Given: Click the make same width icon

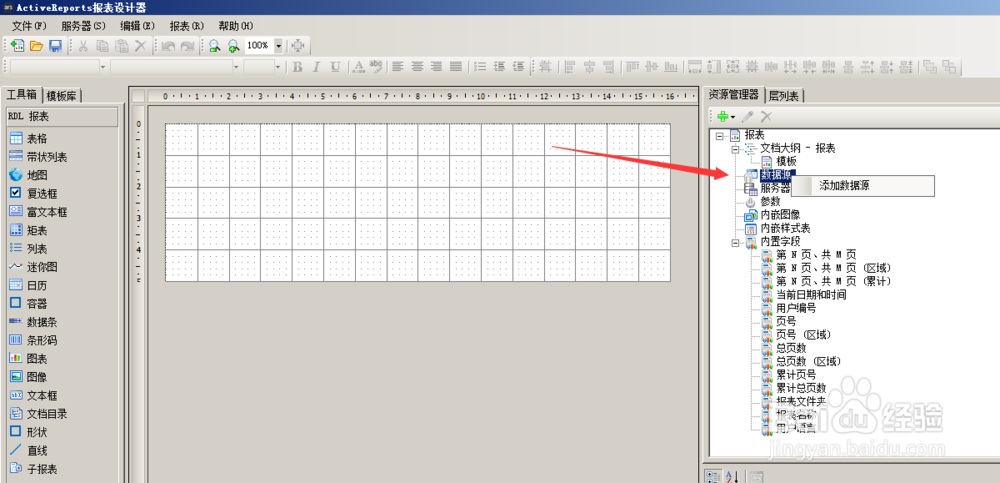Looking at the screenshot, I should tap(695, 66).
